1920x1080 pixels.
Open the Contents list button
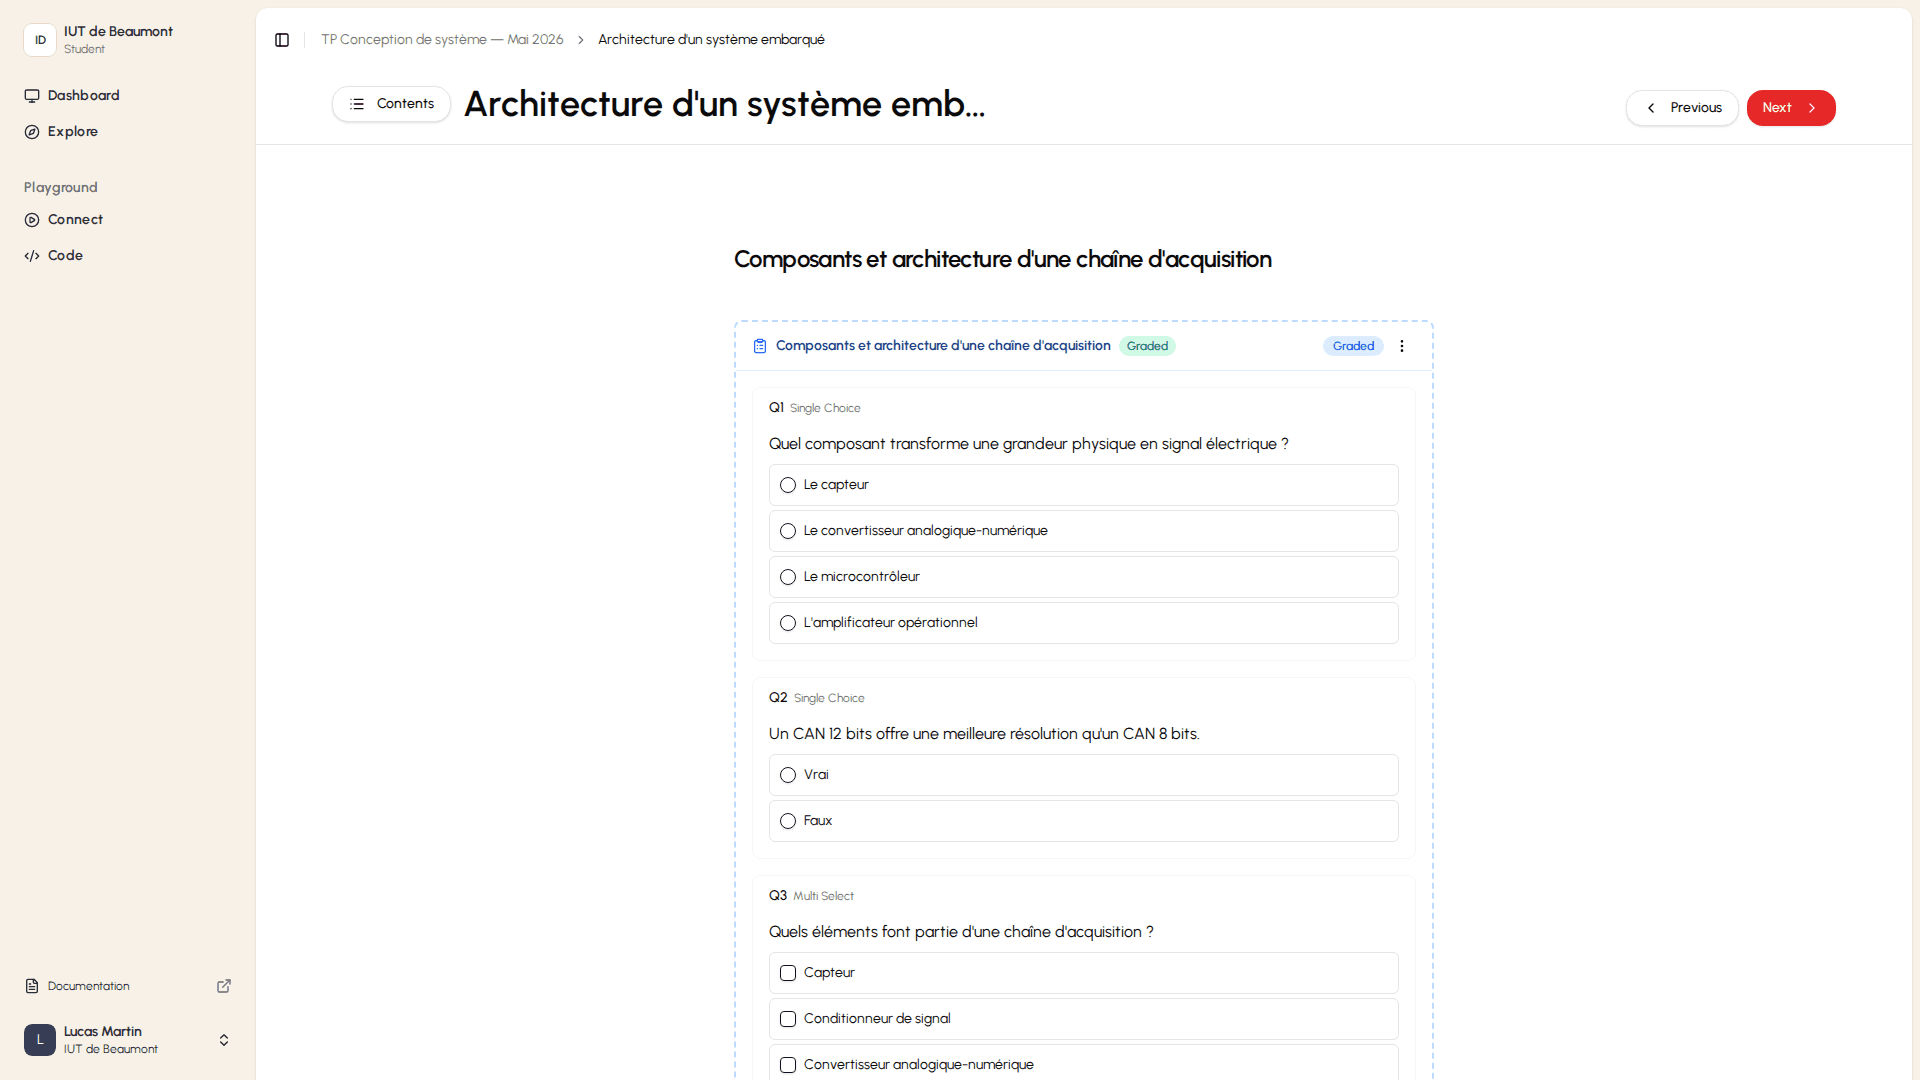pyautogui.click(x=391, y=104)
